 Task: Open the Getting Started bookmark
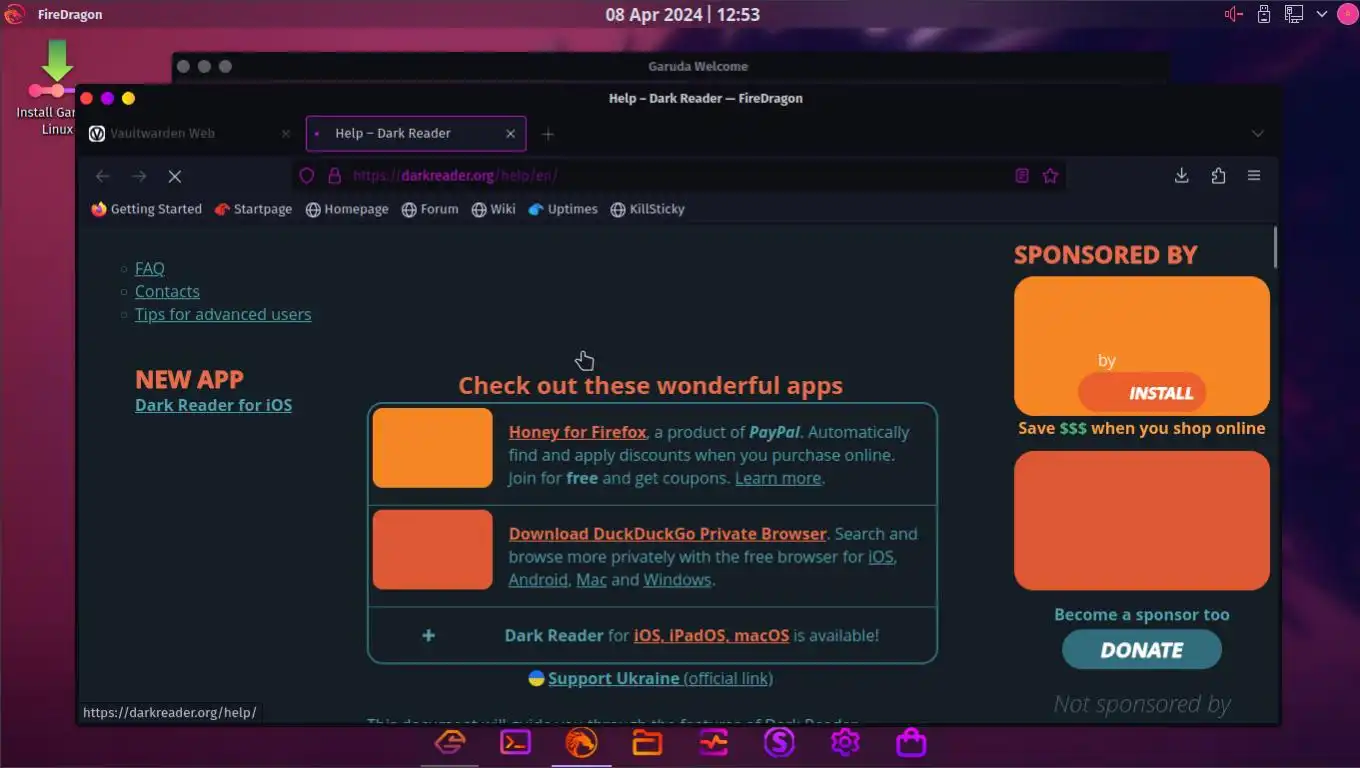[x=146, y=209]
